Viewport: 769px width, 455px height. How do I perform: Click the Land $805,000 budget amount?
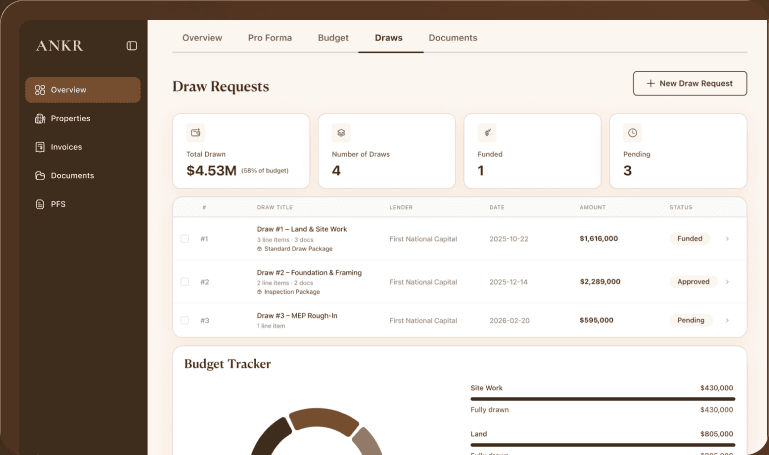pyautogui.click(x=717, y=434)
